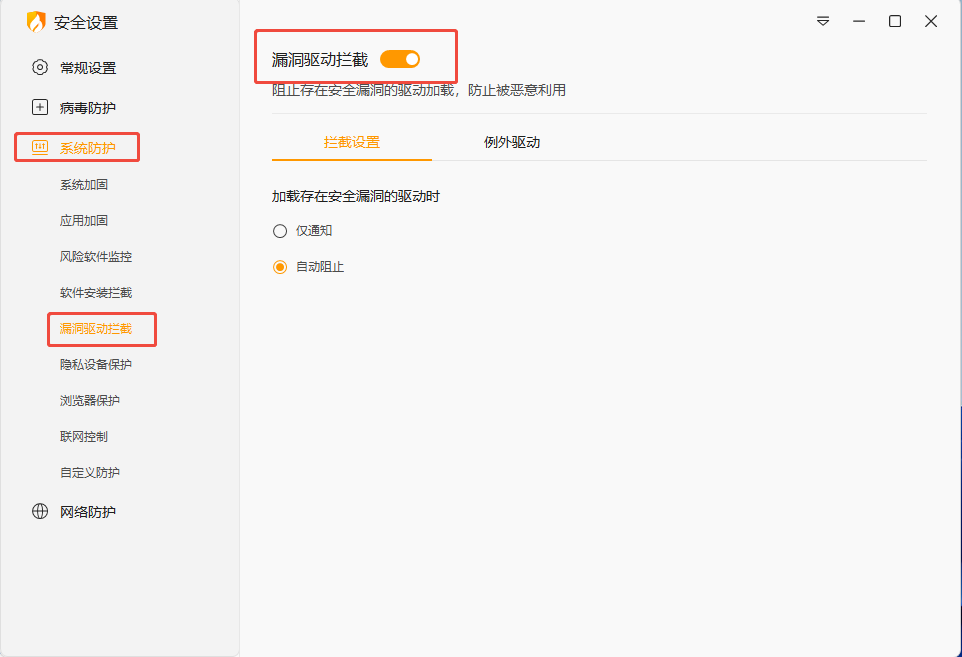962x657 pixels.
Task: Open 系统加固 settings page
Action: (x=84, y=185)
